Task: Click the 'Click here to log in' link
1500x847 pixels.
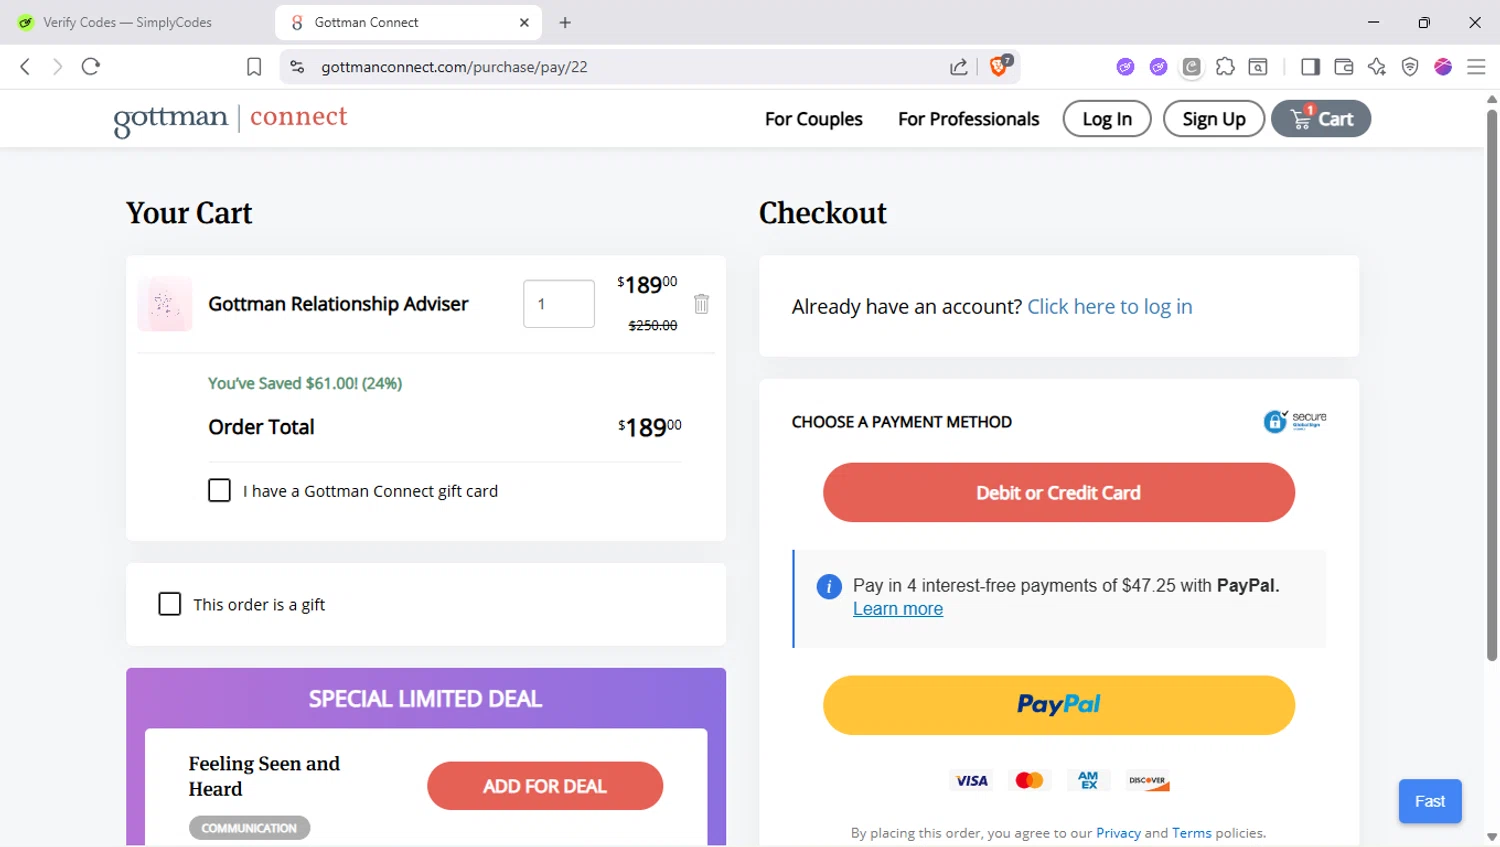Action: 1109,307
